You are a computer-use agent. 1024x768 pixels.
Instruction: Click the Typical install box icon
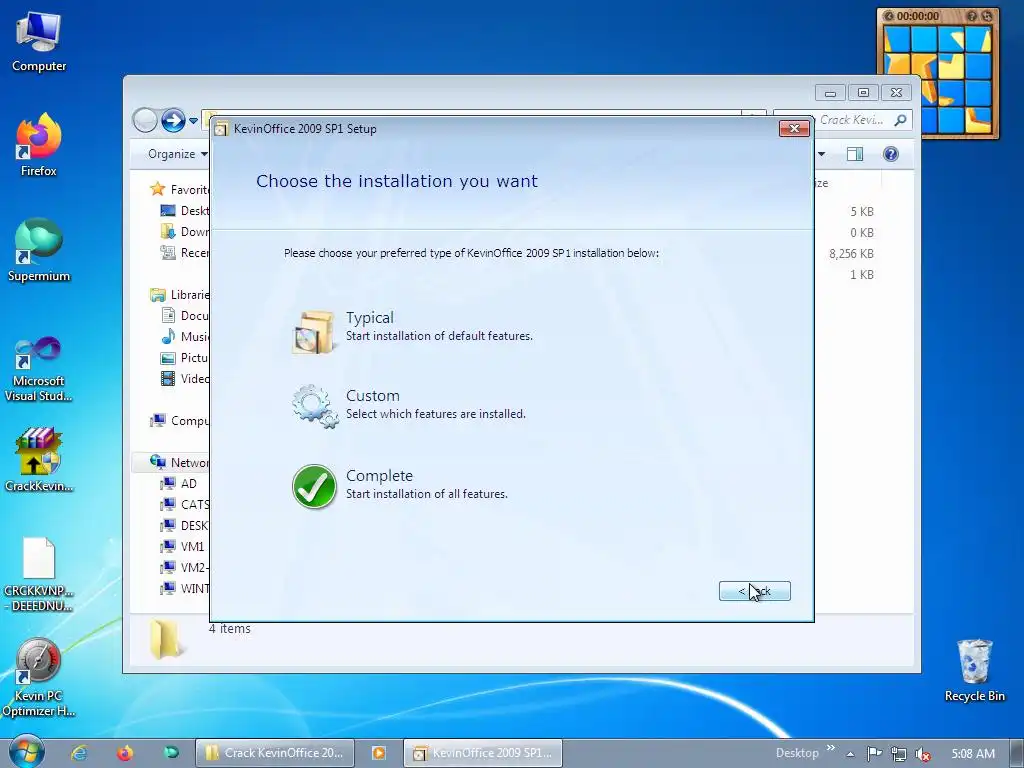[x=313, y=332]
